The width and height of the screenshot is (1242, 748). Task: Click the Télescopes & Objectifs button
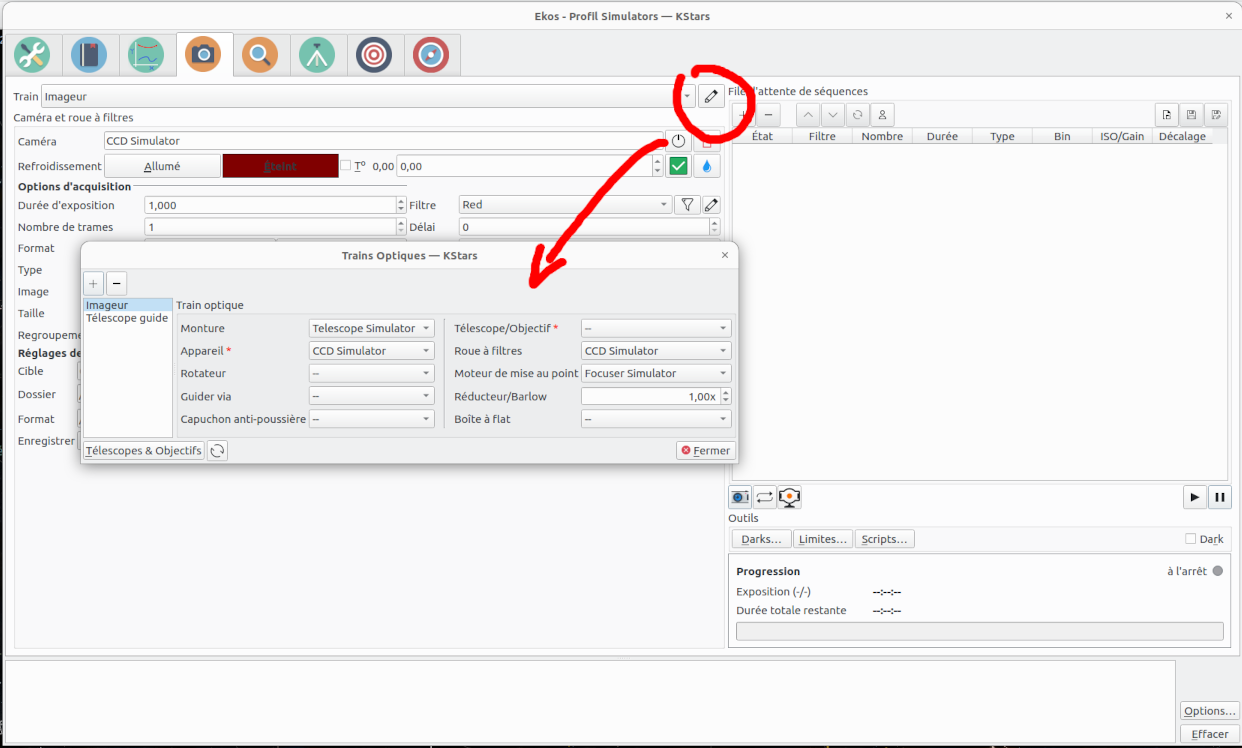pos(143,451)
